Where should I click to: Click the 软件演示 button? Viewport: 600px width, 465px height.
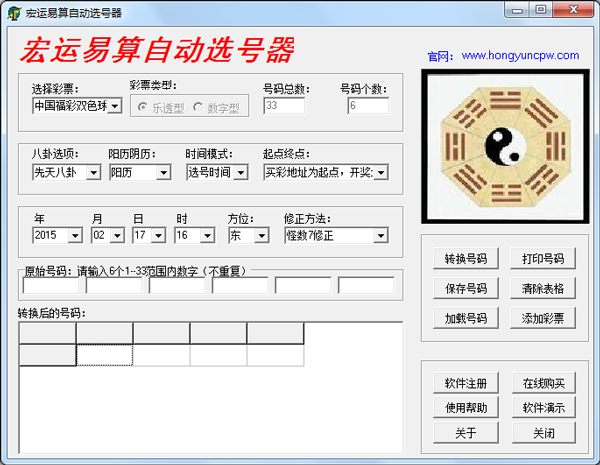pos(544,408)
